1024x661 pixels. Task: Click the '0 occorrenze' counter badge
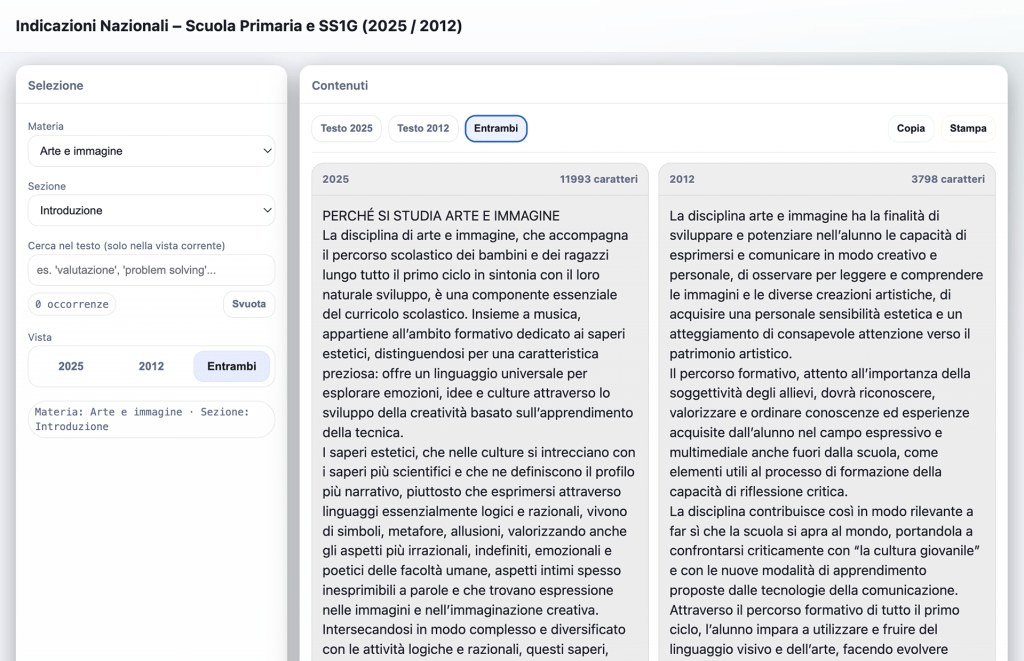click(71, 304)
